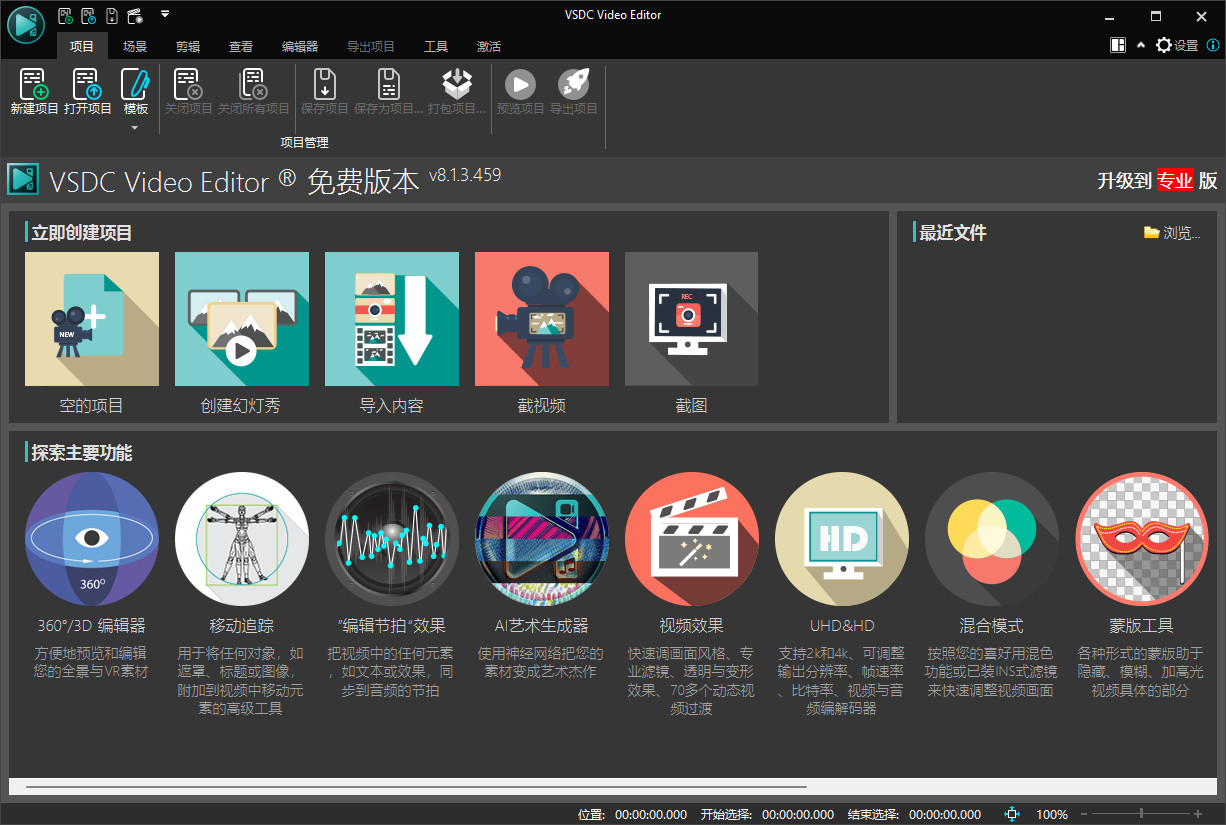Click quick access new project icon
The image size is (1226, 825).
66,15
